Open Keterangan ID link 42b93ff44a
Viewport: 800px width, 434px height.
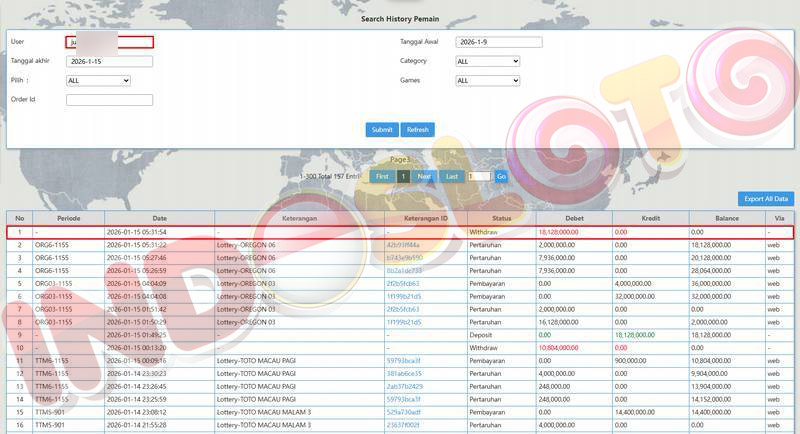(x=403, y=244)
